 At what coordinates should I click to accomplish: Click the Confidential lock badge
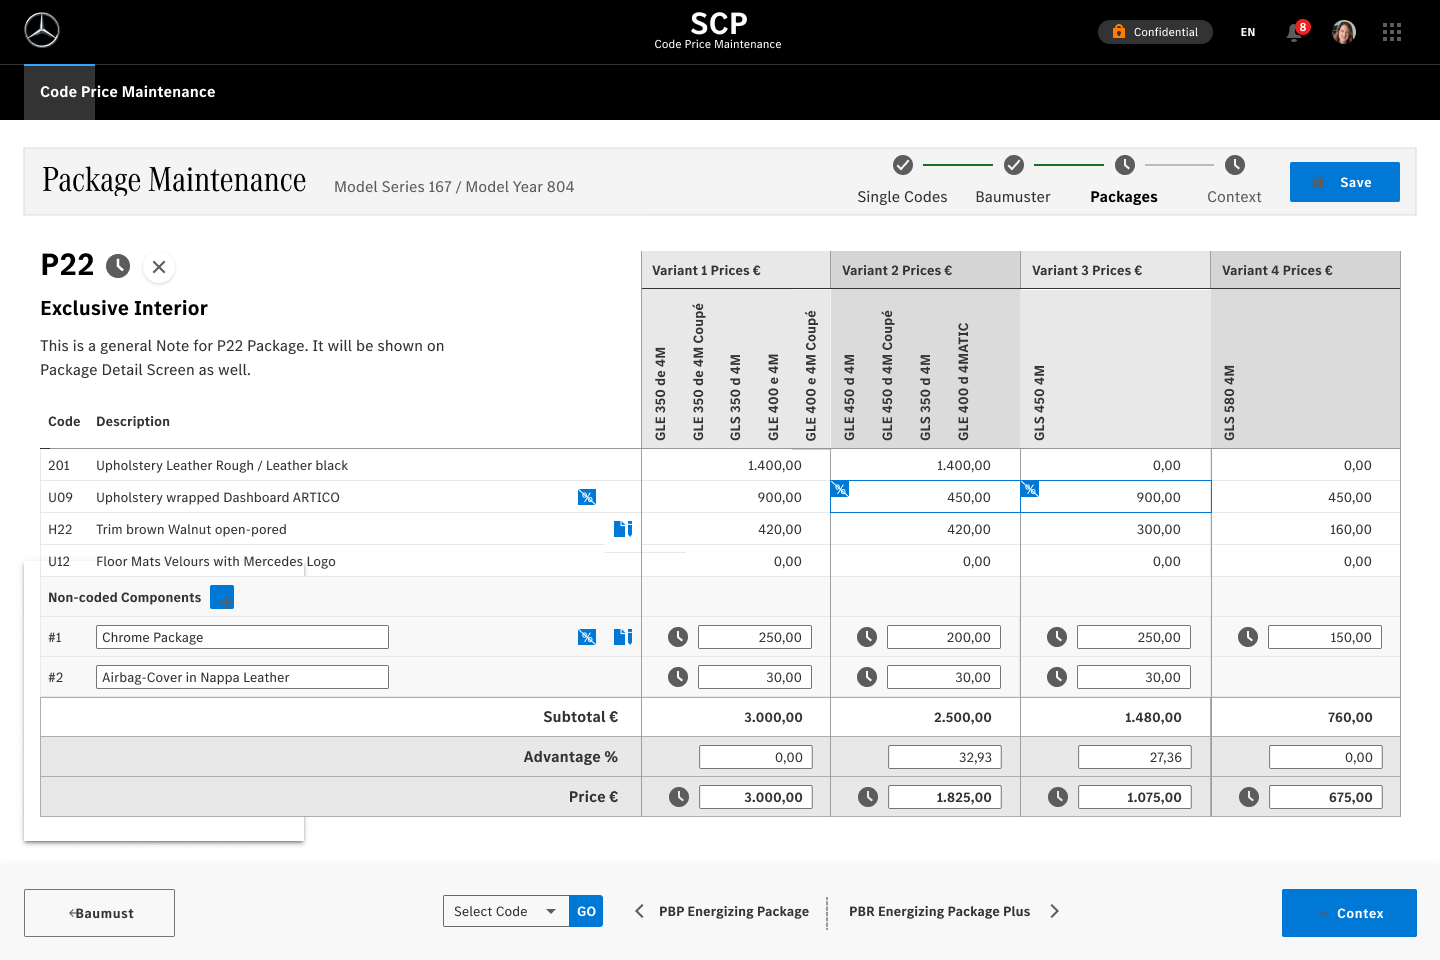(x=1155, y=32)
